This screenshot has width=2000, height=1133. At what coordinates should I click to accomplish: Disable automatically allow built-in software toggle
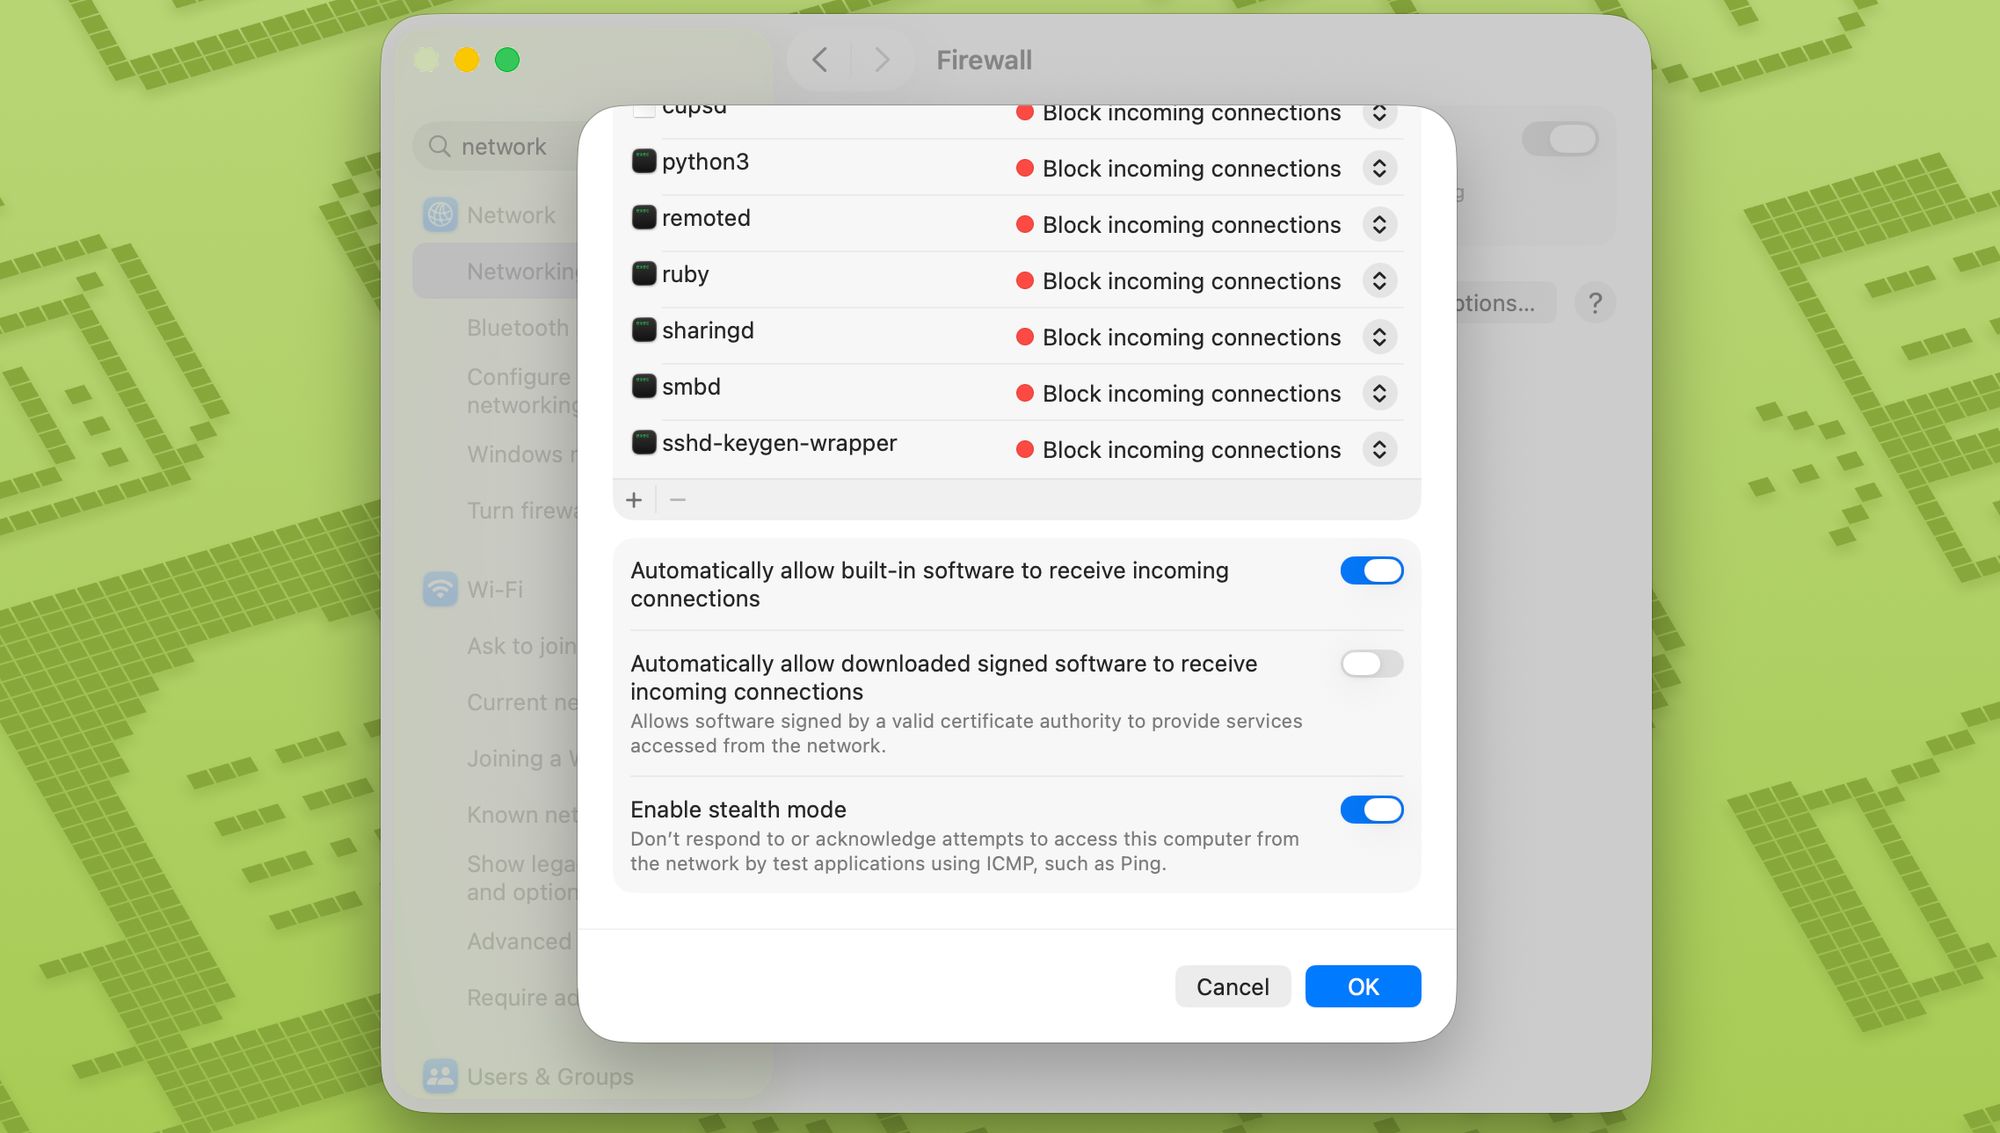click(x=1371, y=571)
